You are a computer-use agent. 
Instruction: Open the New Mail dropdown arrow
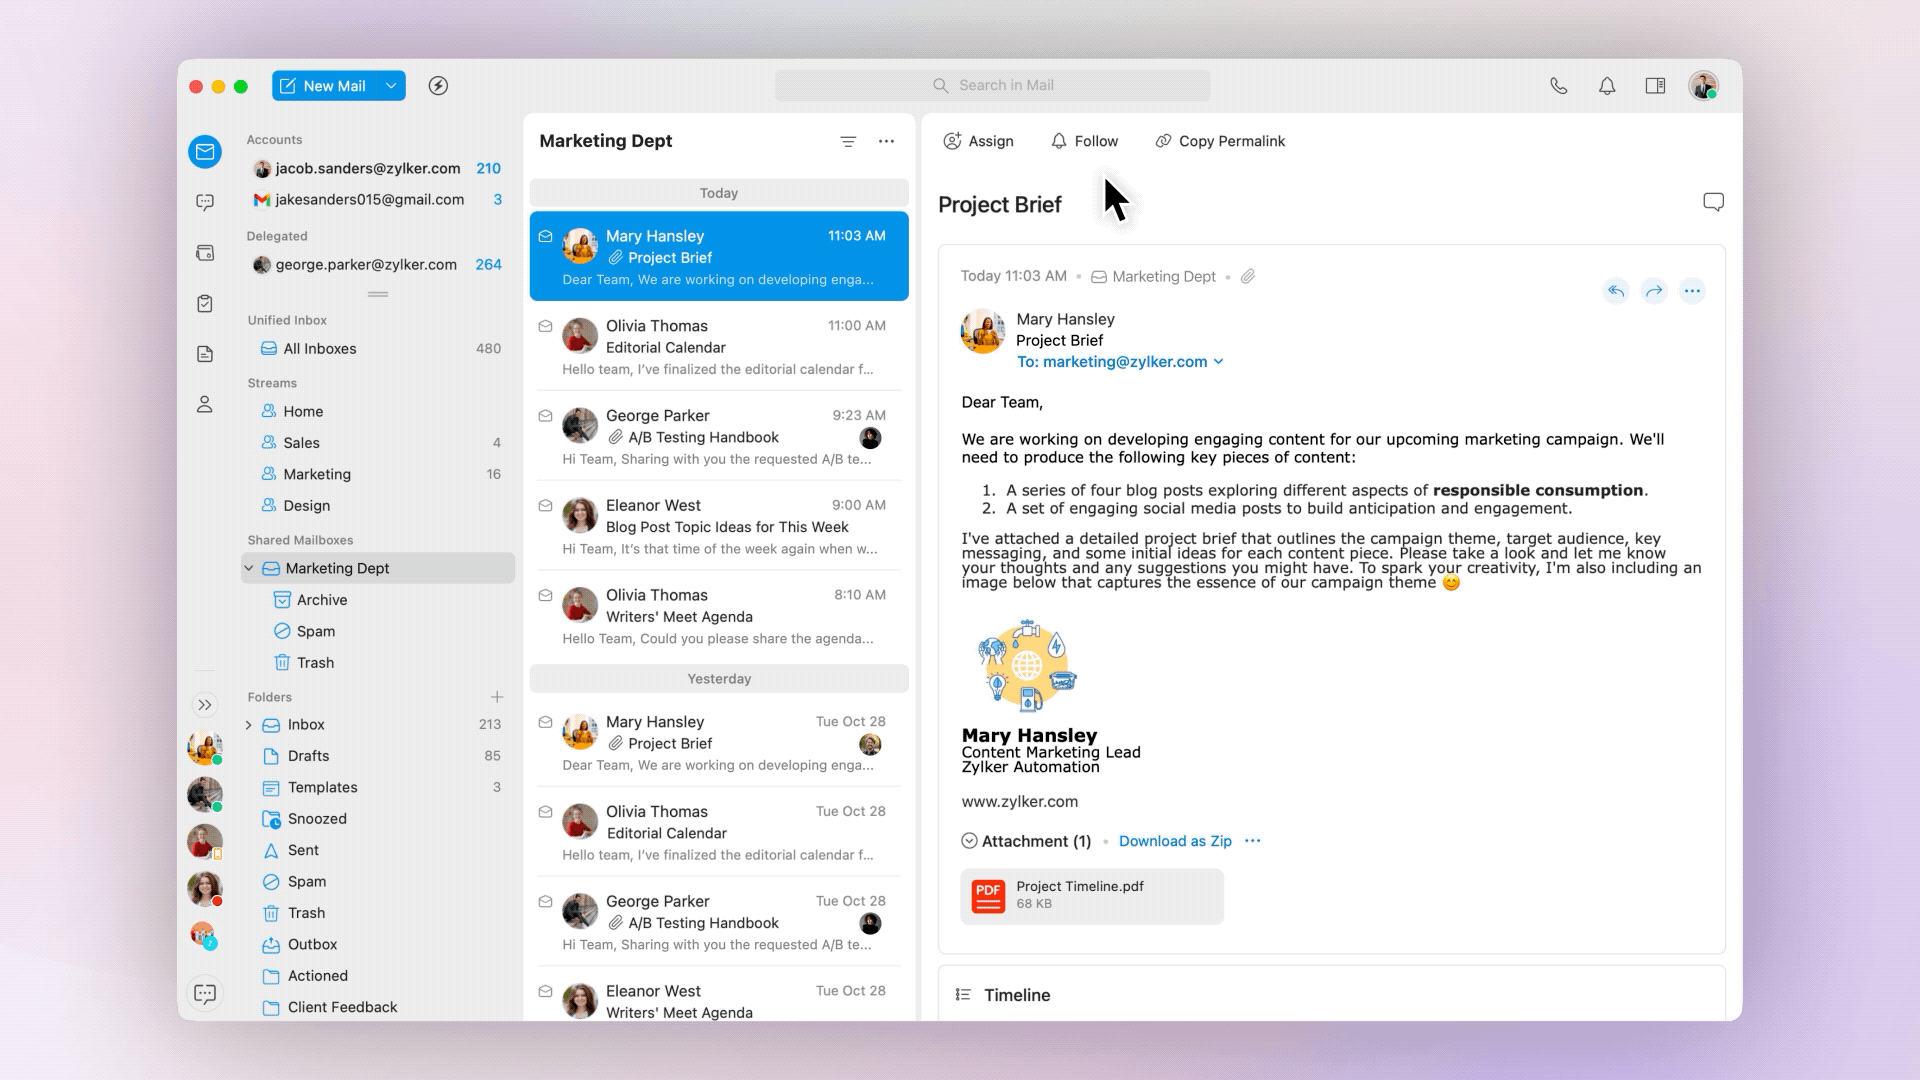pyautogui.click(x=391, y=86)
